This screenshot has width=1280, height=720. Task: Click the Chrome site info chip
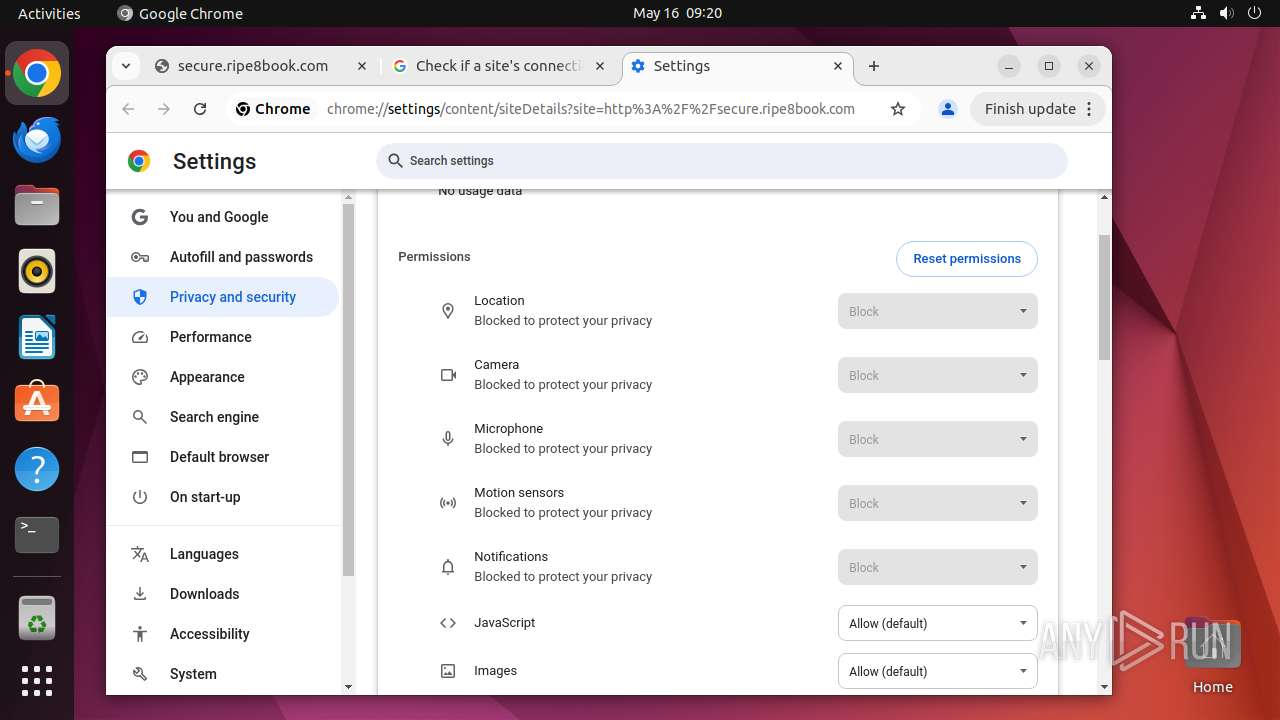coord(273,109)
